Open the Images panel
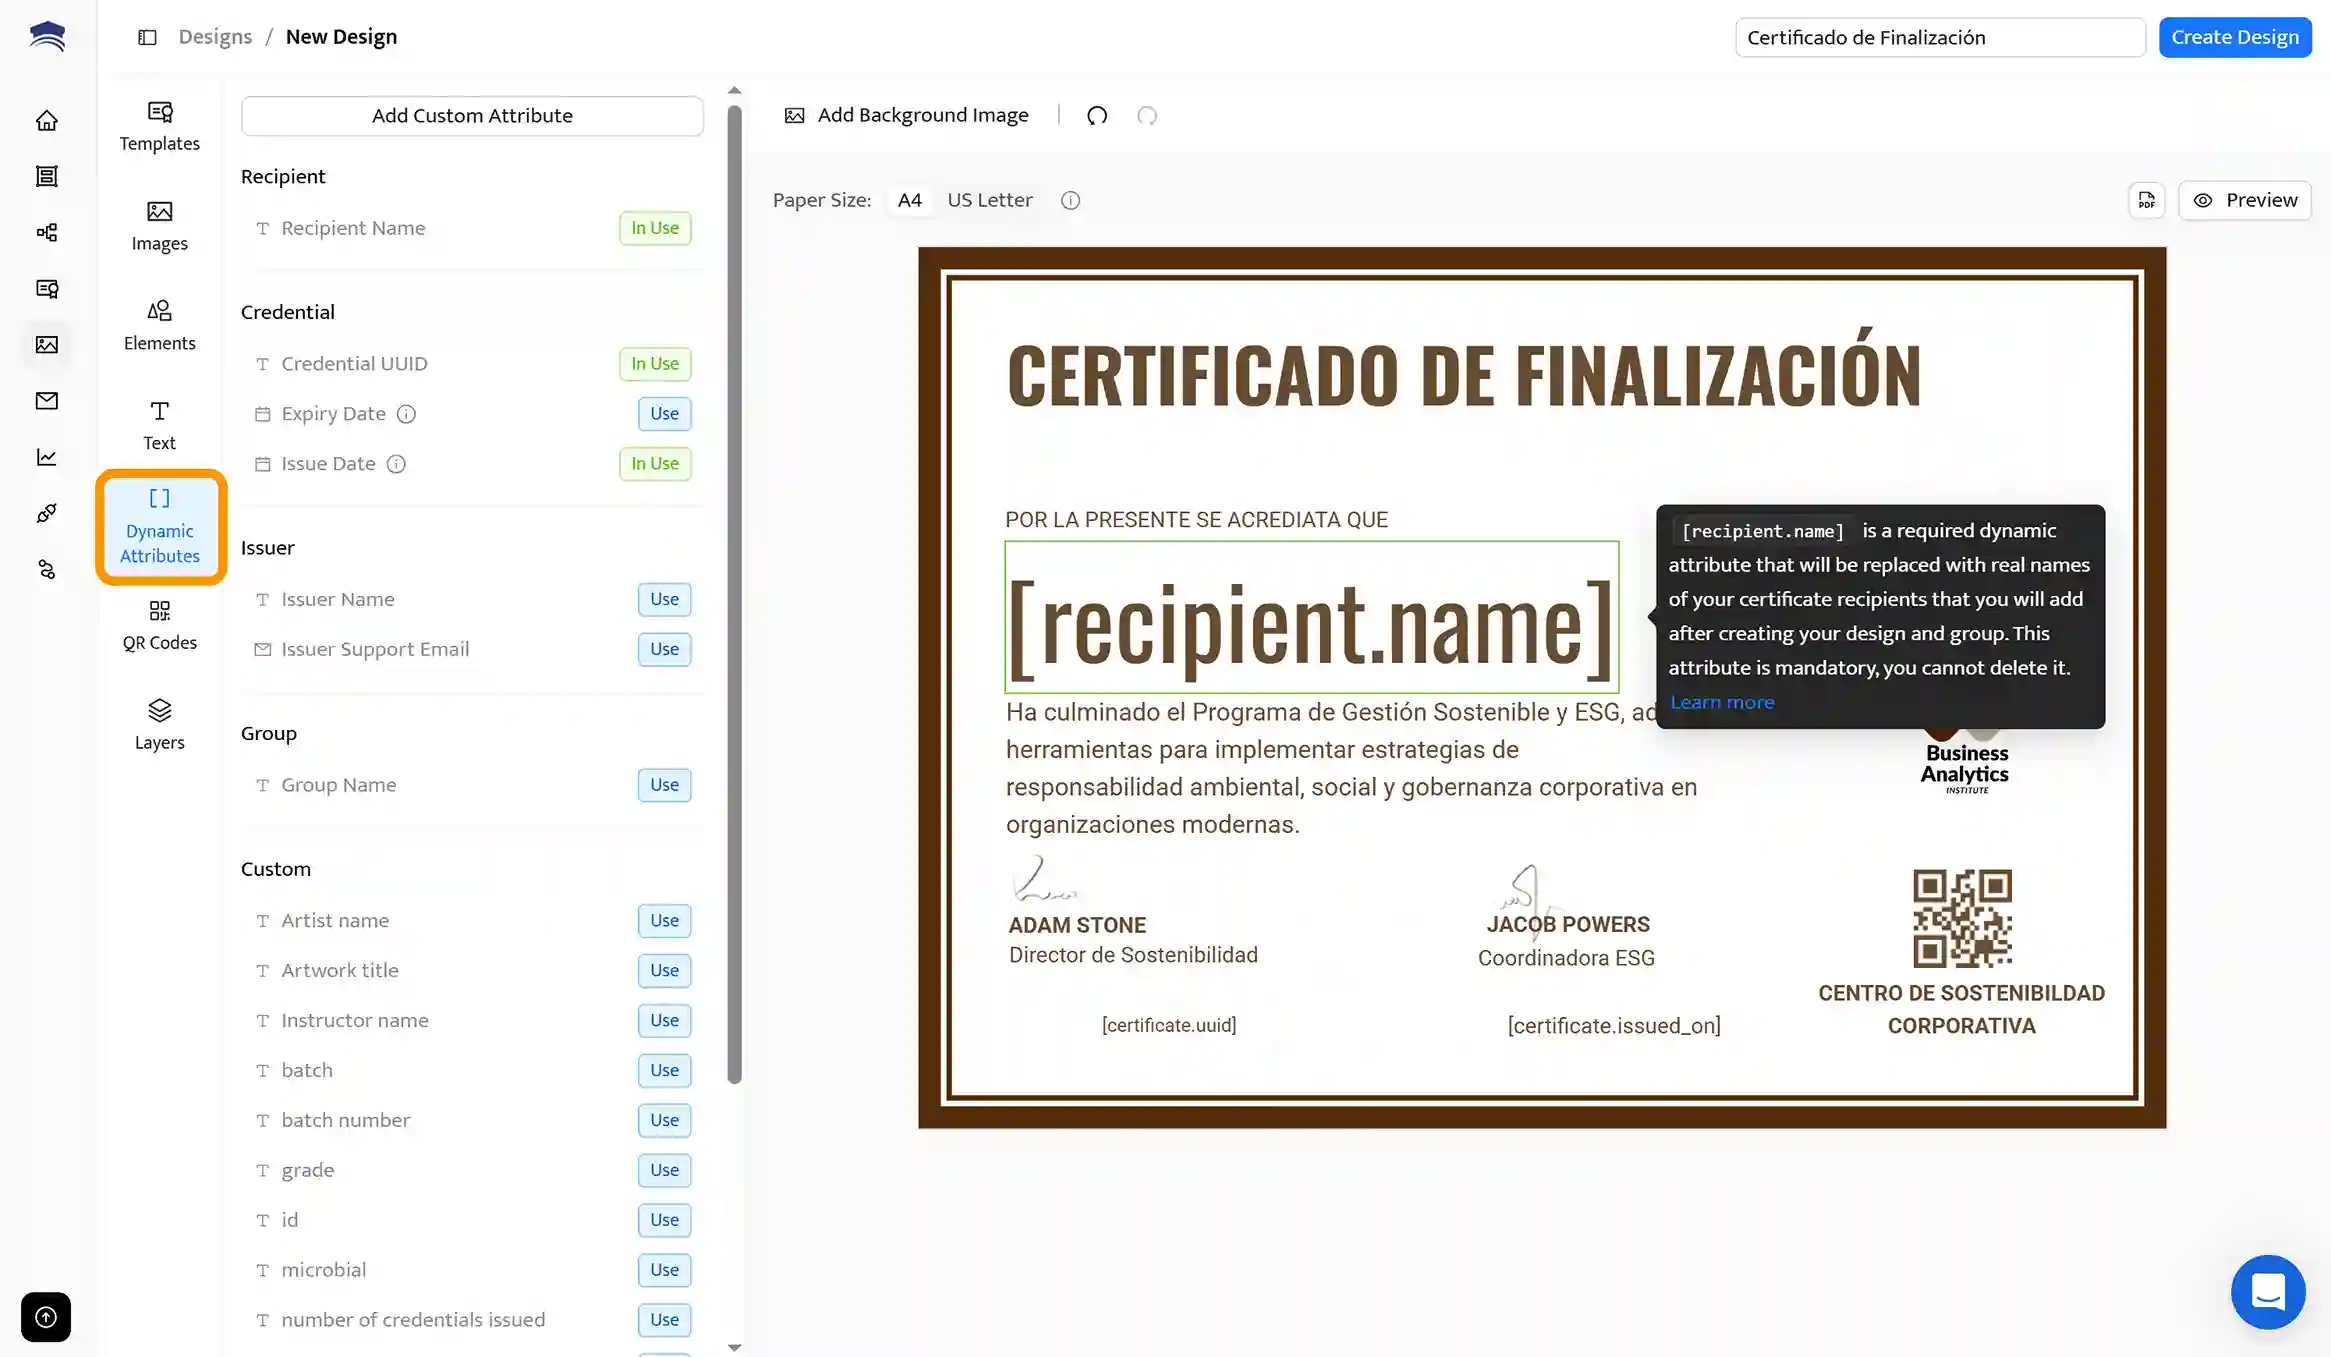Image resolution: width=2331 pixels, height=1357 pixels. pos(159,226)
